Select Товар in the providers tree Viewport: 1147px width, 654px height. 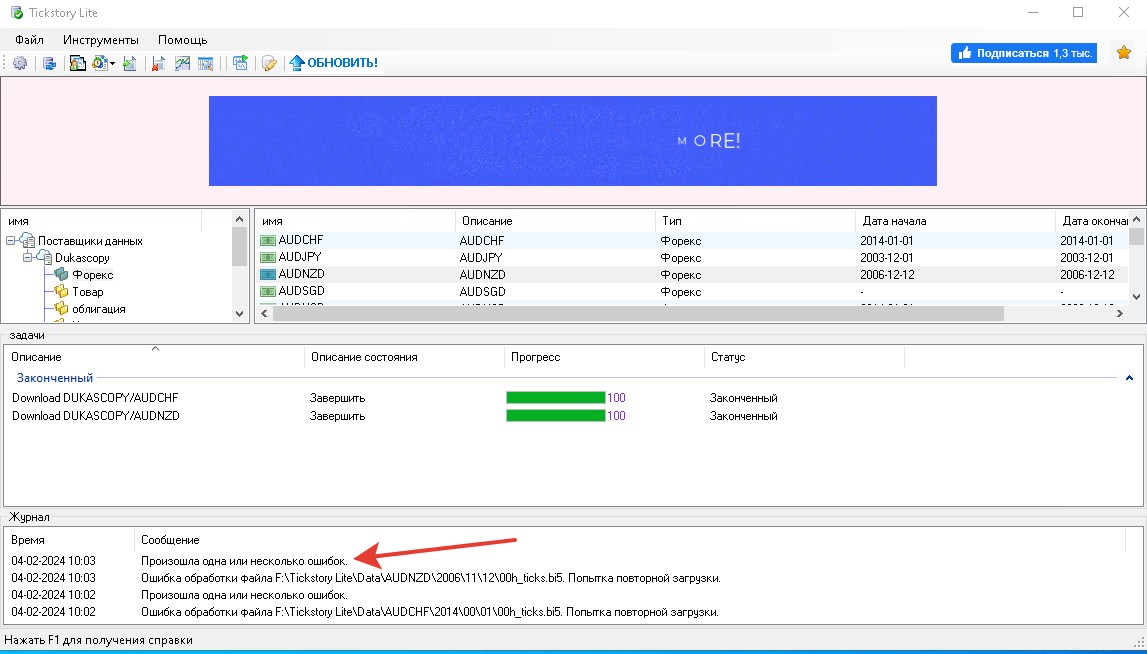(88, 292)
